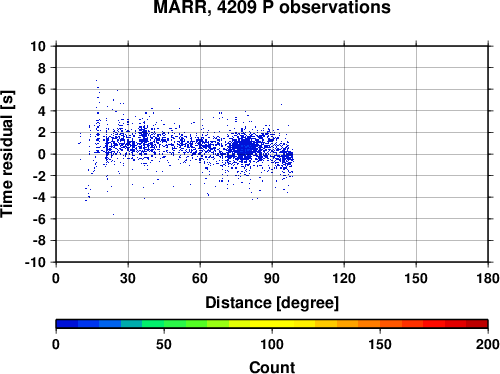Click the Distance [degree] axis label
Viewport: 500px width, 374px height.
point(272,303)
